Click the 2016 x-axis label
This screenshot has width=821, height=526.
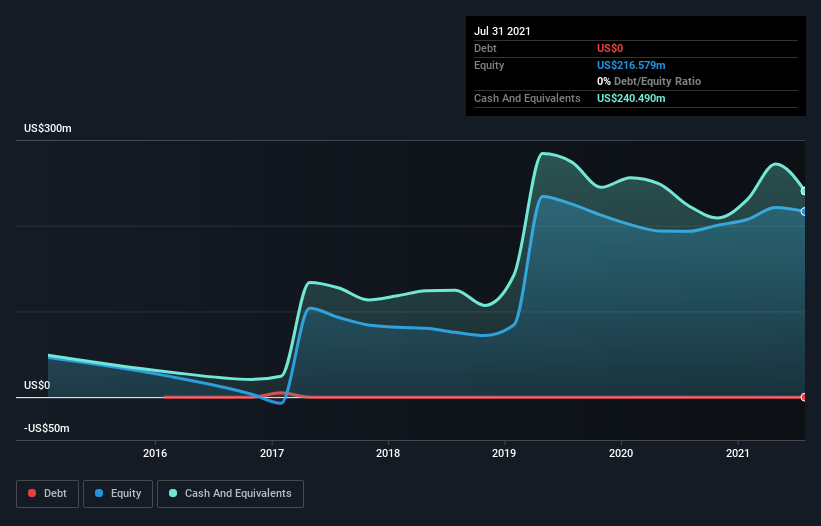pos(155,453)
